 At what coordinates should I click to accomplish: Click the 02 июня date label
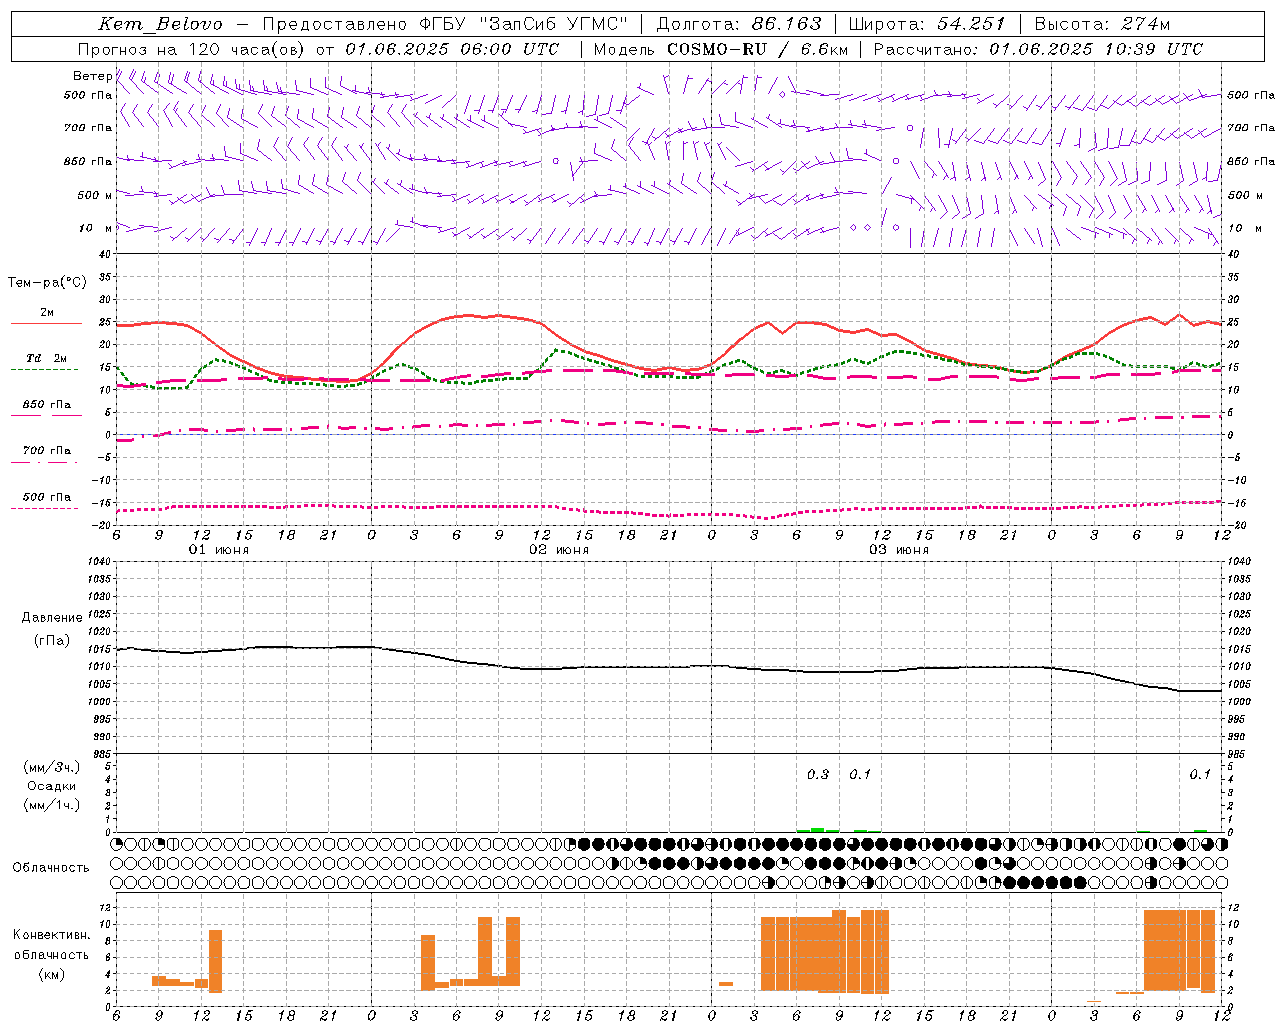(559, 550)
